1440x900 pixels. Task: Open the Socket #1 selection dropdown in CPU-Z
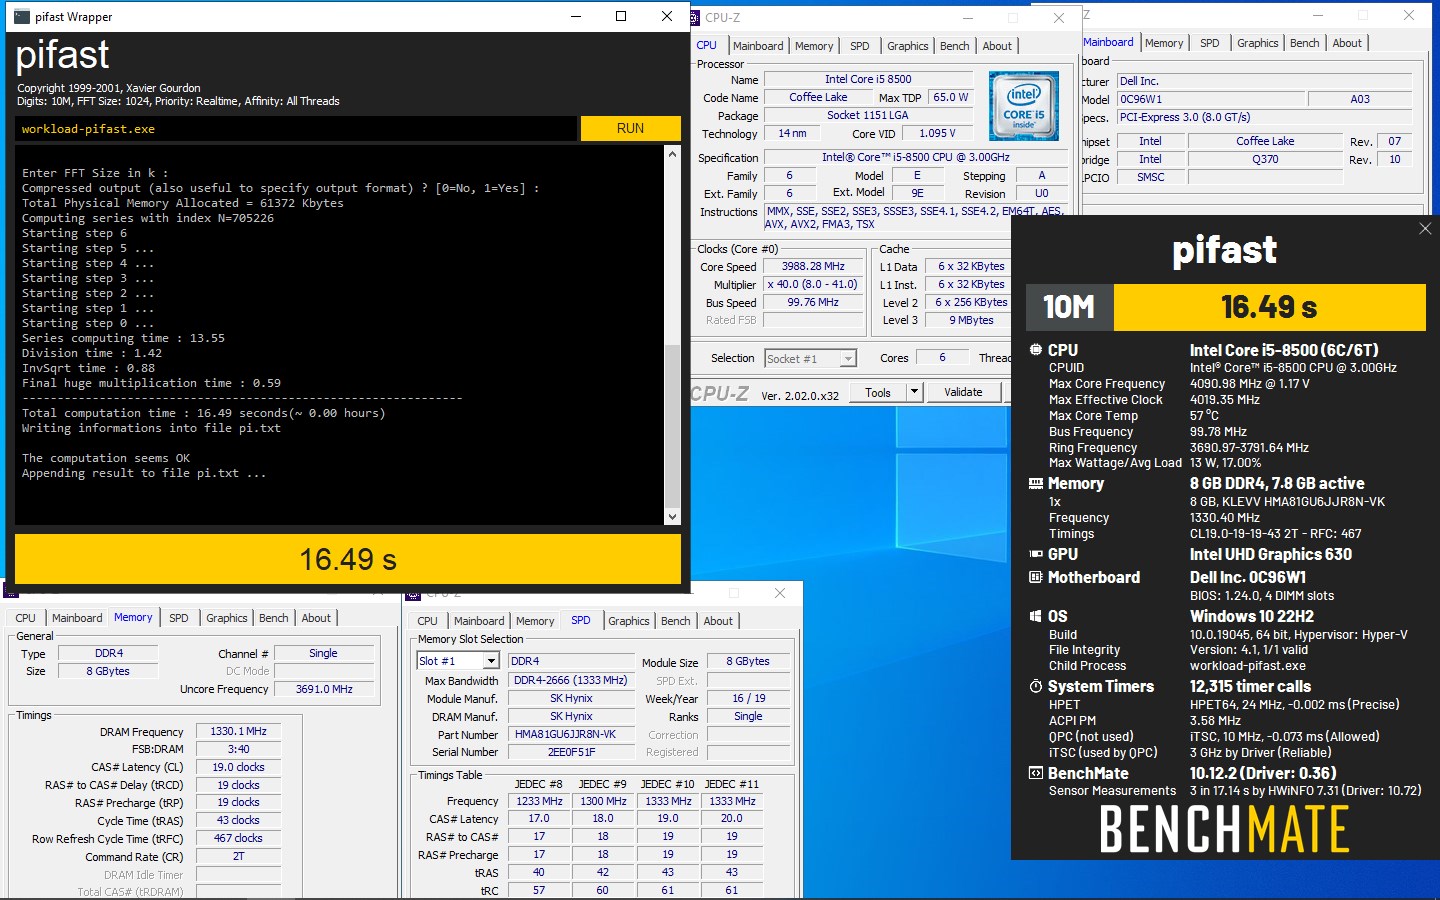point(849,358)
